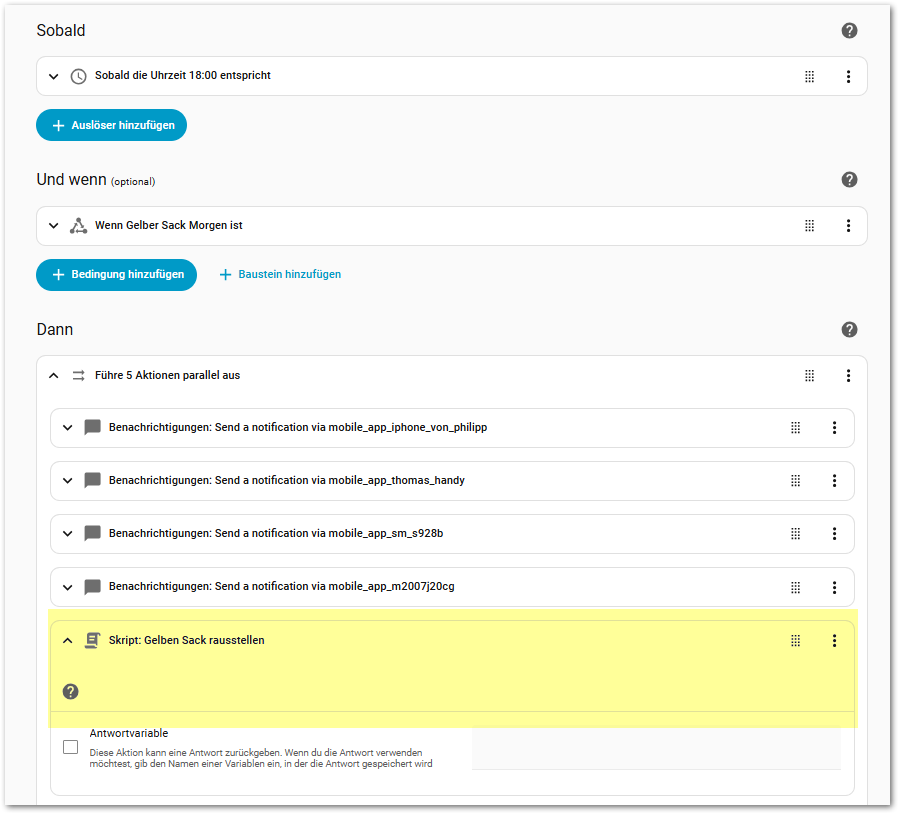
Task: Click help icon beside Sobald heading
Action: pyautogui.click(x=849, y=30)
